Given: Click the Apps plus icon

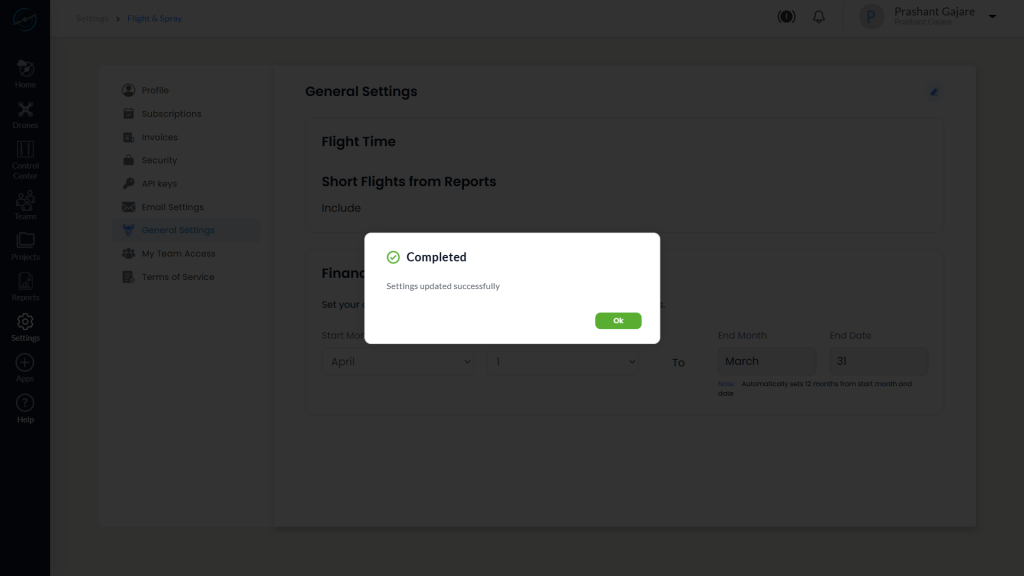Looking at the screenshot, I should pyautogui.click(x=25, y=363).
